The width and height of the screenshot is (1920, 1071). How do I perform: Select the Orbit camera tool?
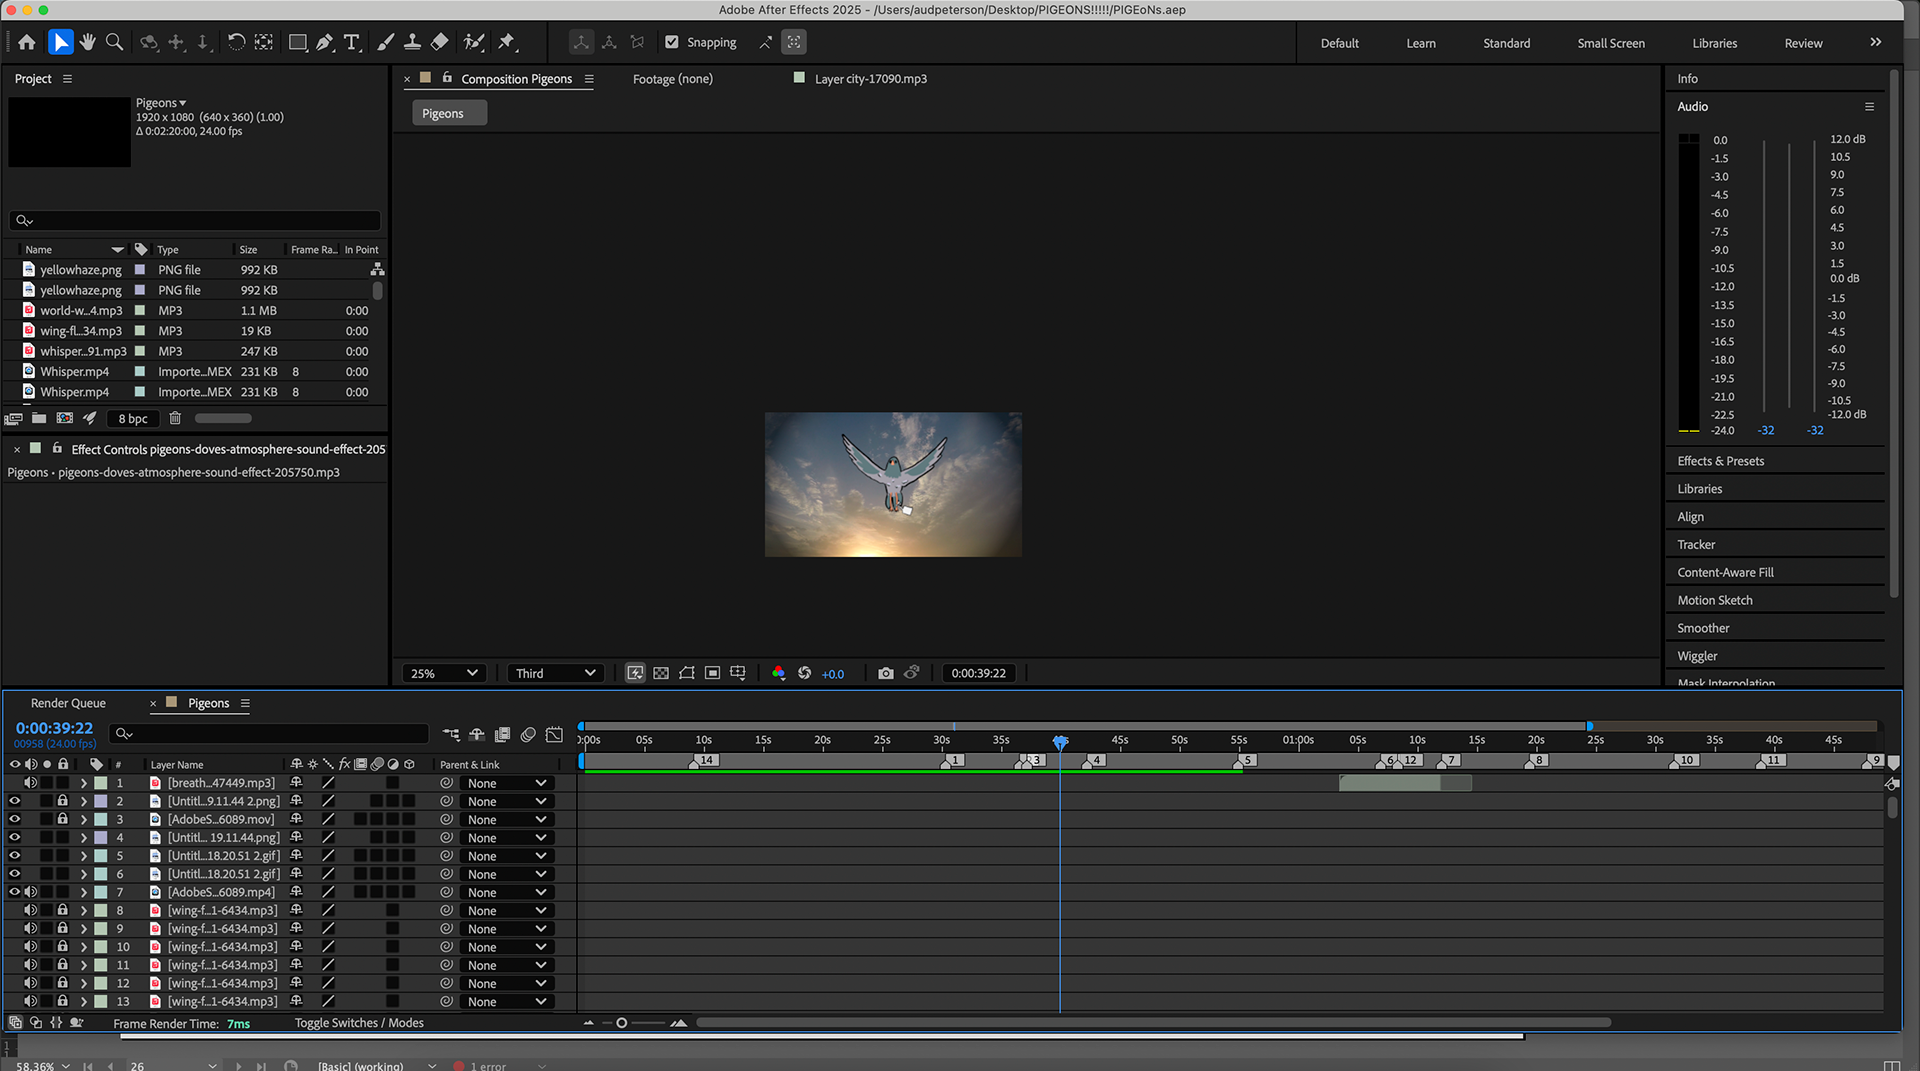pos(149,42)
